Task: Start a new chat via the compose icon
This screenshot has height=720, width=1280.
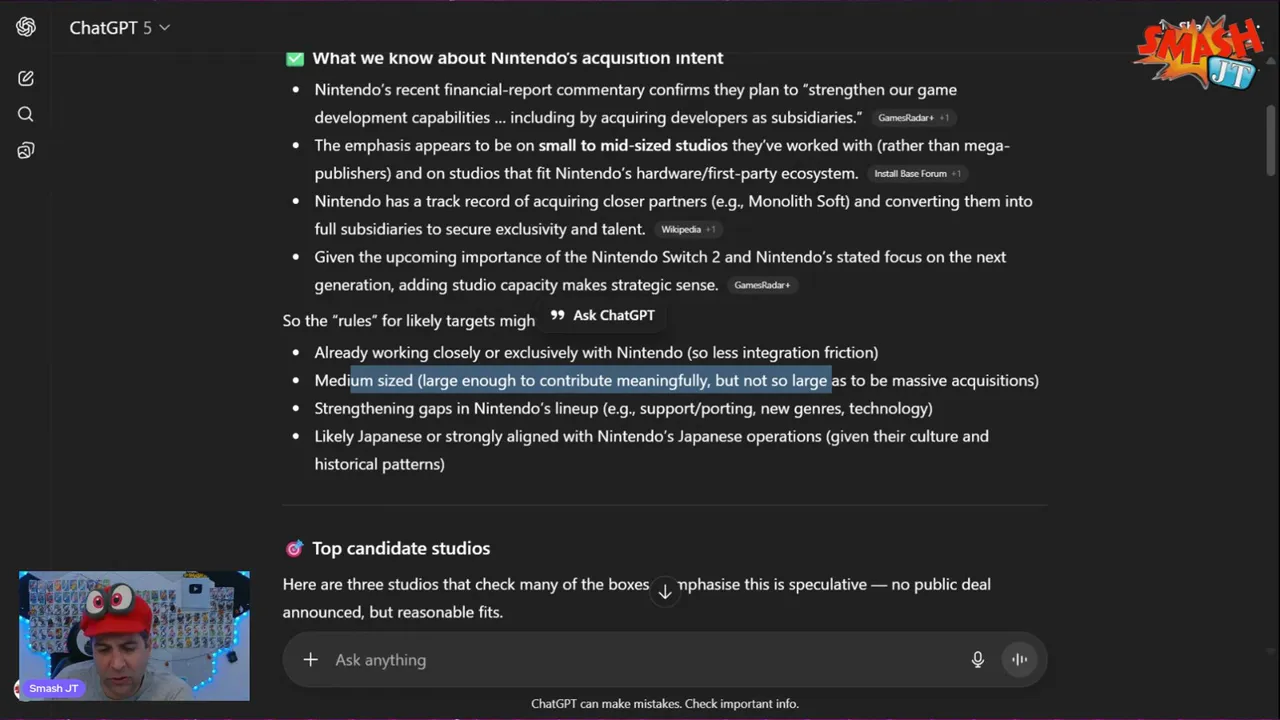Action: click(26, 78)
